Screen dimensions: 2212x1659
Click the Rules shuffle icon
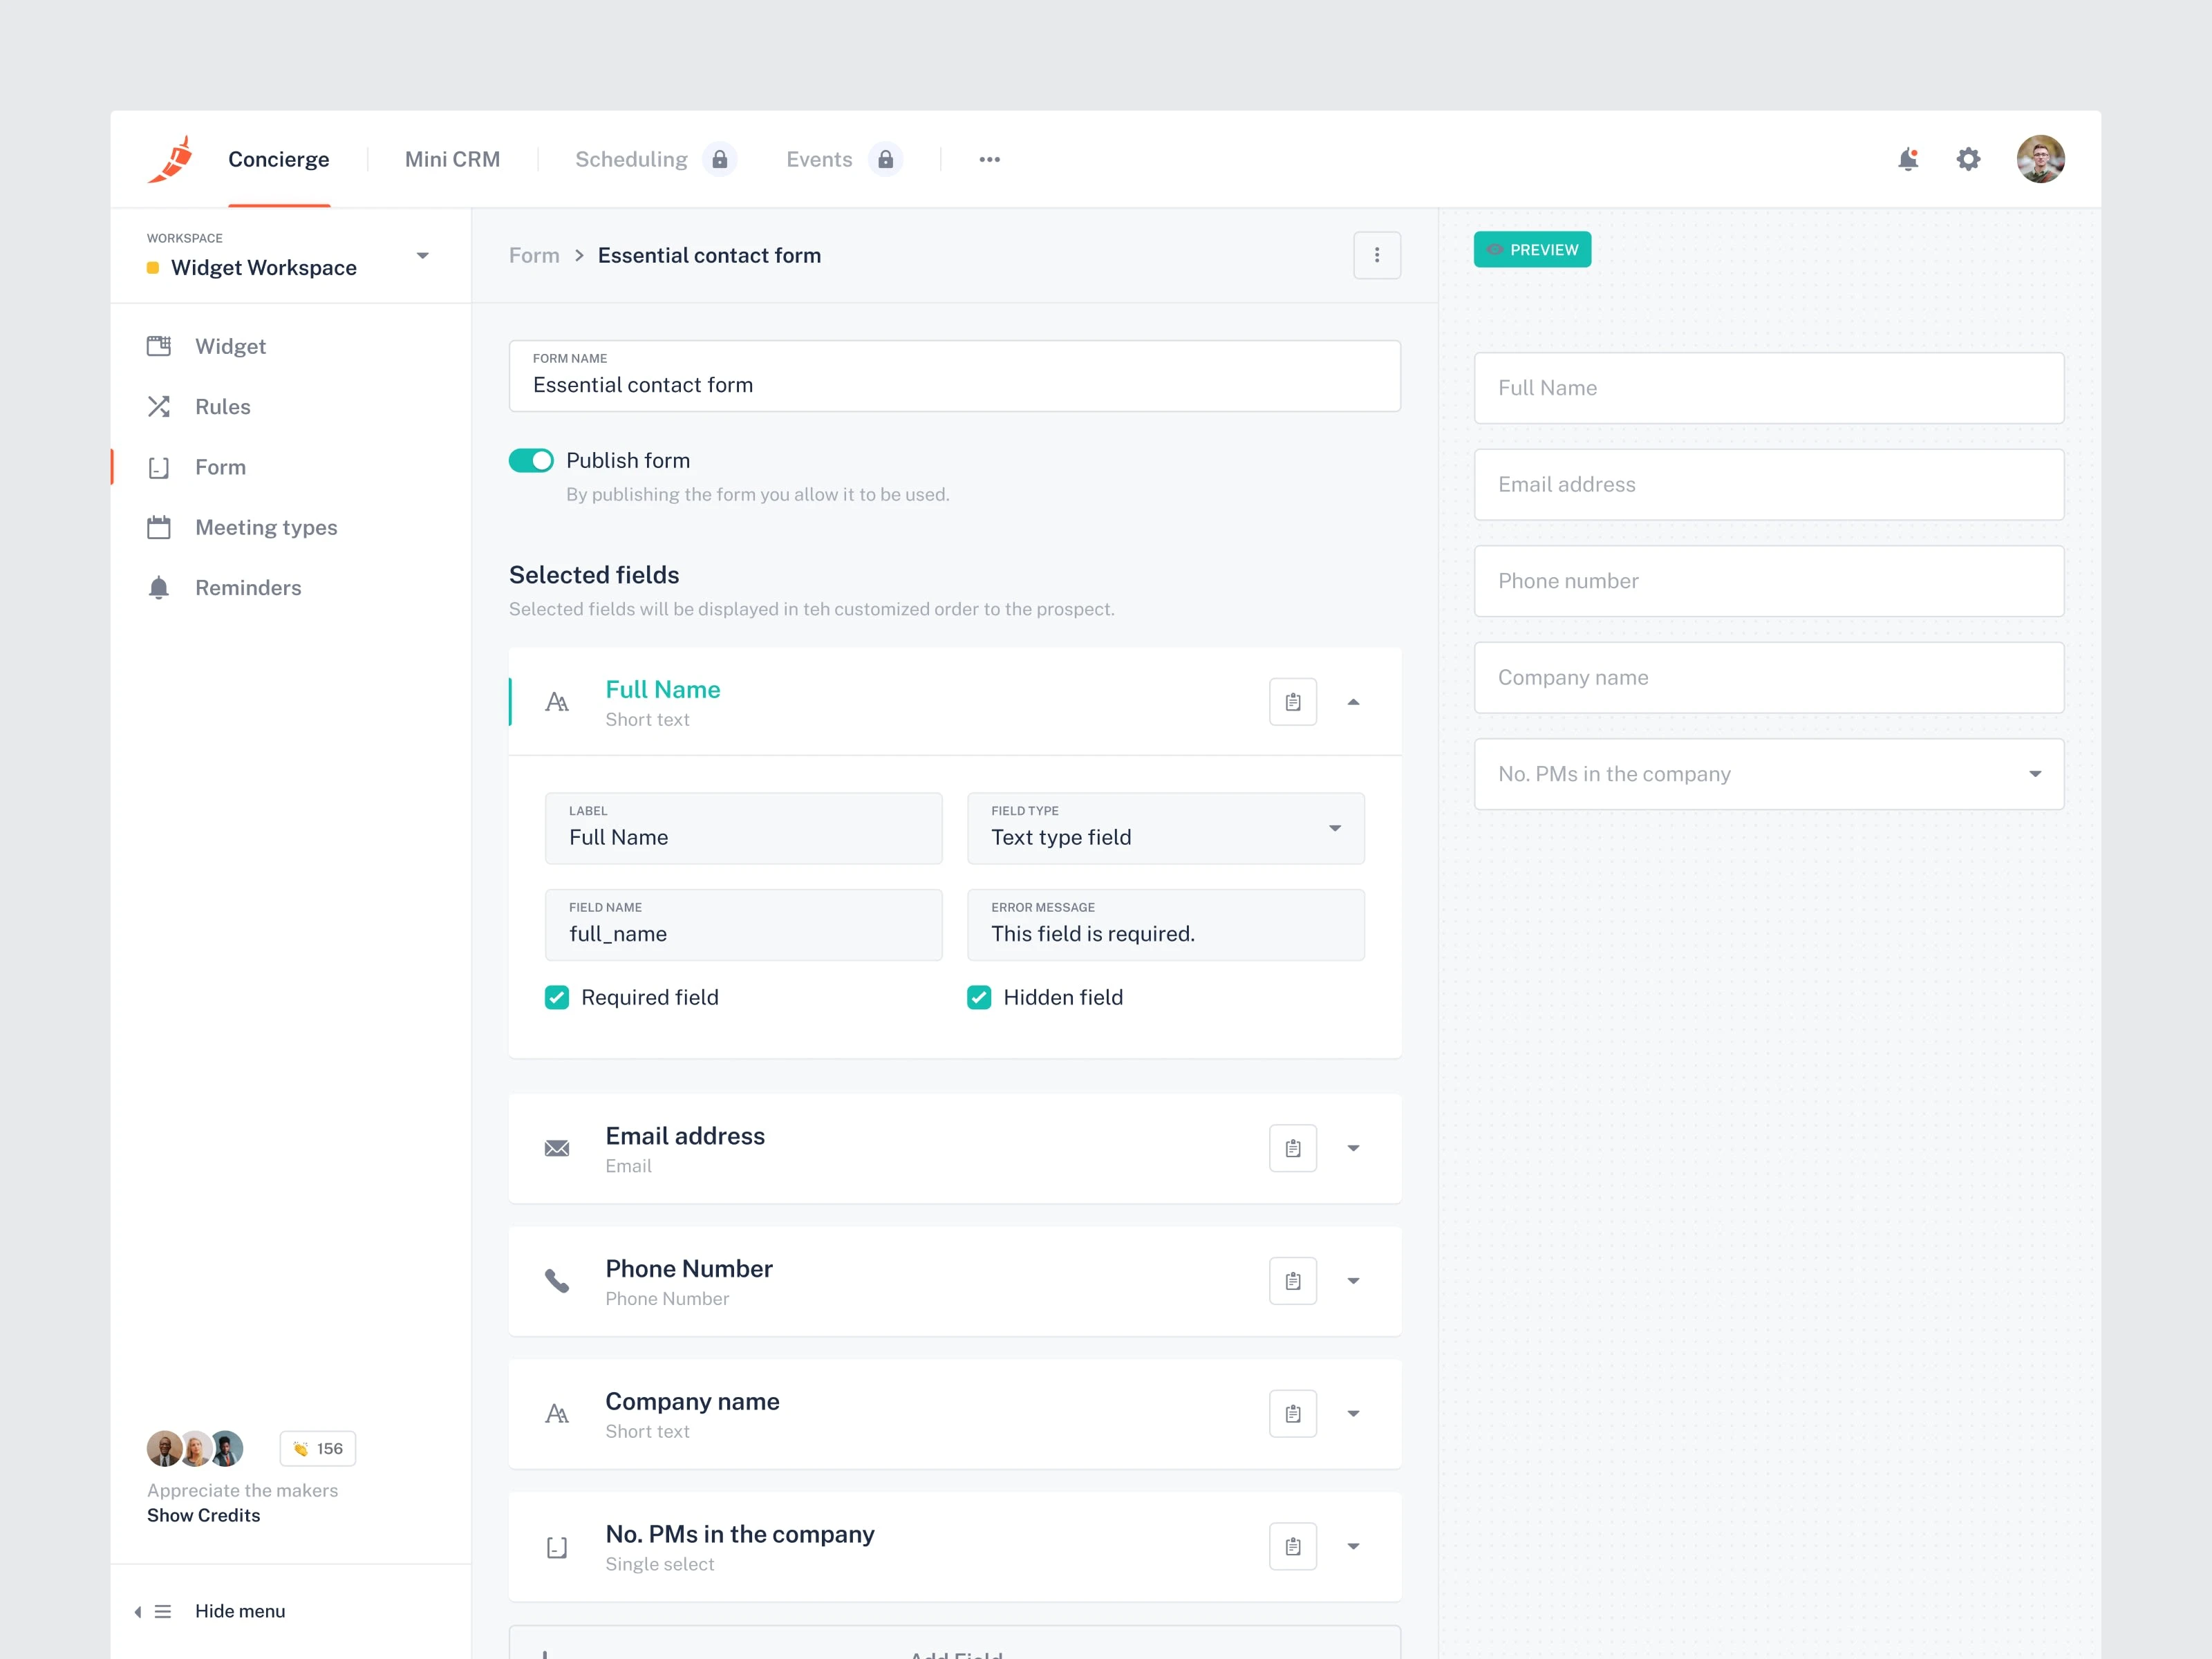tap(159, 407)
